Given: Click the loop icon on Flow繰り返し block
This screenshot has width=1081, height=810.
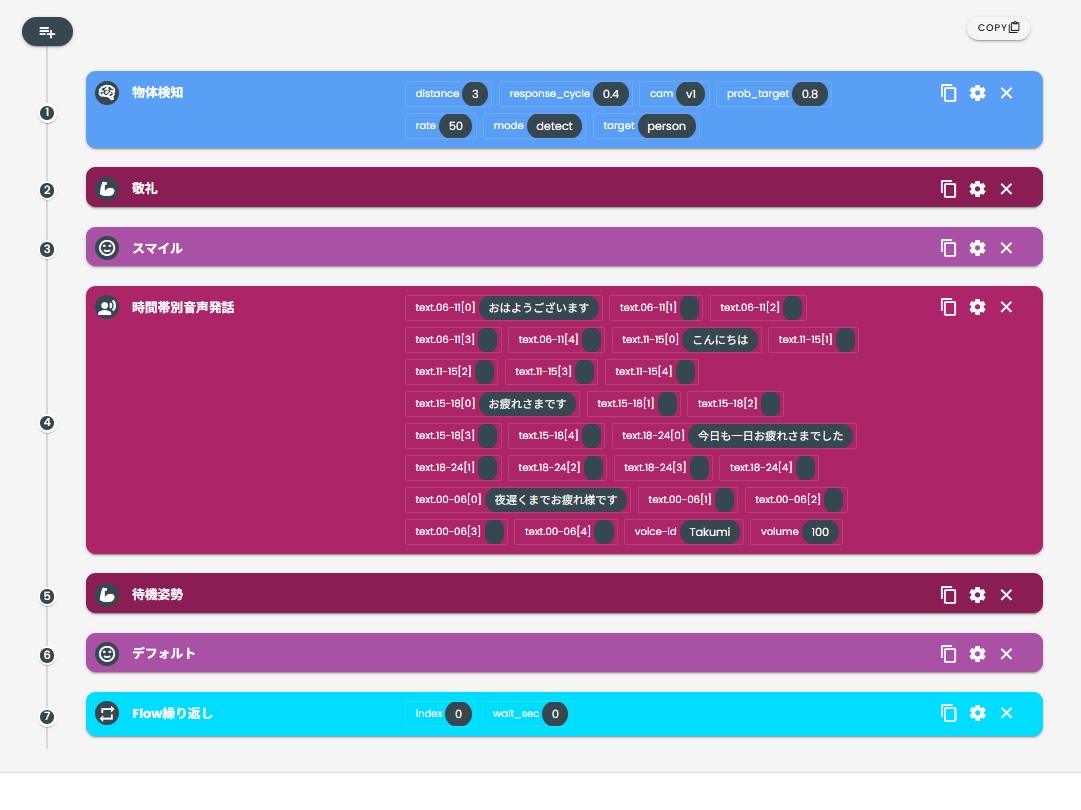Looking at the screenshot, I should coord(107,713).
